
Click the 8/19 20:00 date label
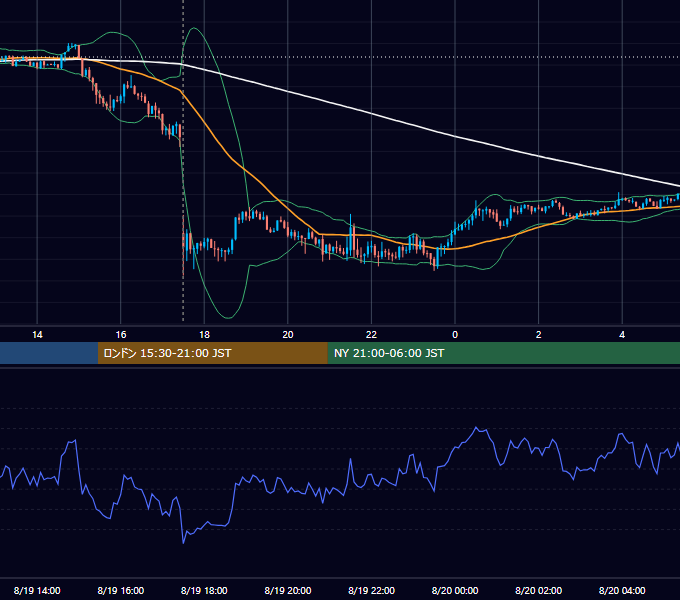288,590
